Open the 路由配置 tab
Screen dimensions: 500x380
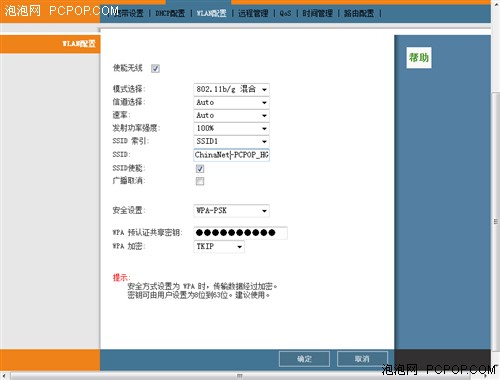point(359,13)
